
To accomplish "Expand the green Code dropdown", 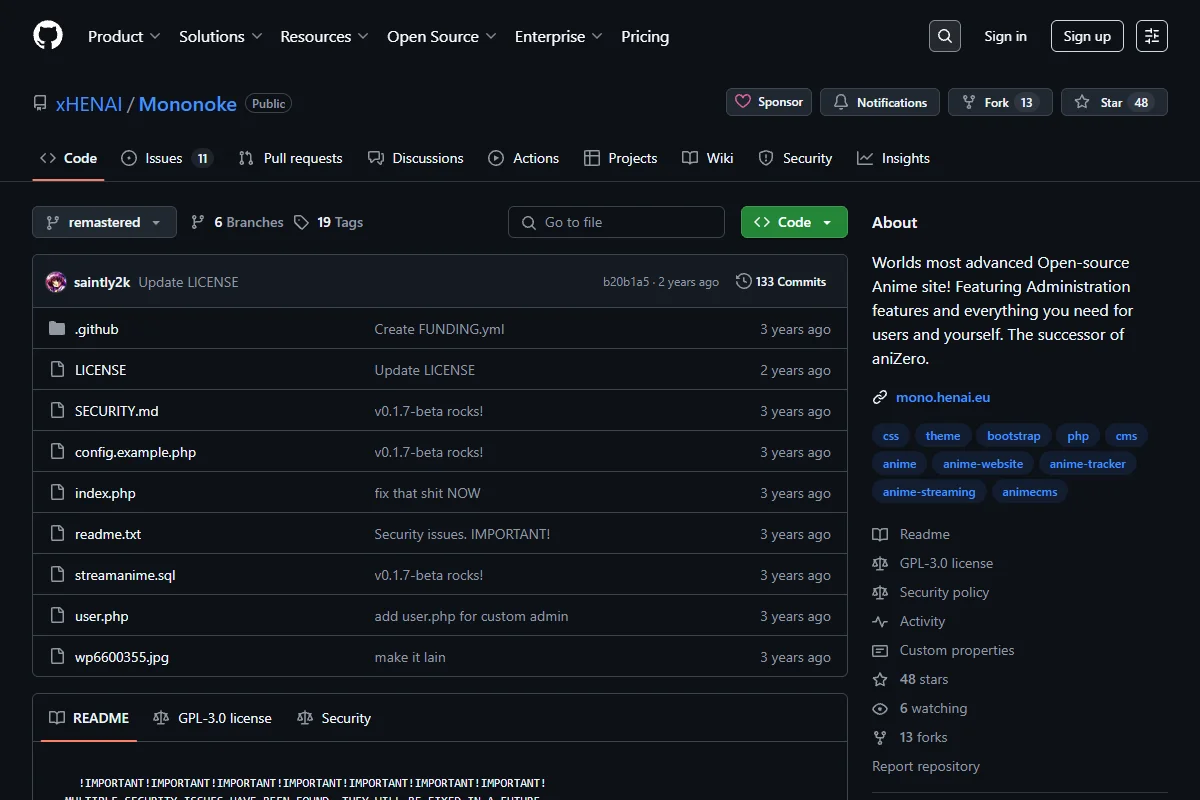I will click(x=794, y=222).
